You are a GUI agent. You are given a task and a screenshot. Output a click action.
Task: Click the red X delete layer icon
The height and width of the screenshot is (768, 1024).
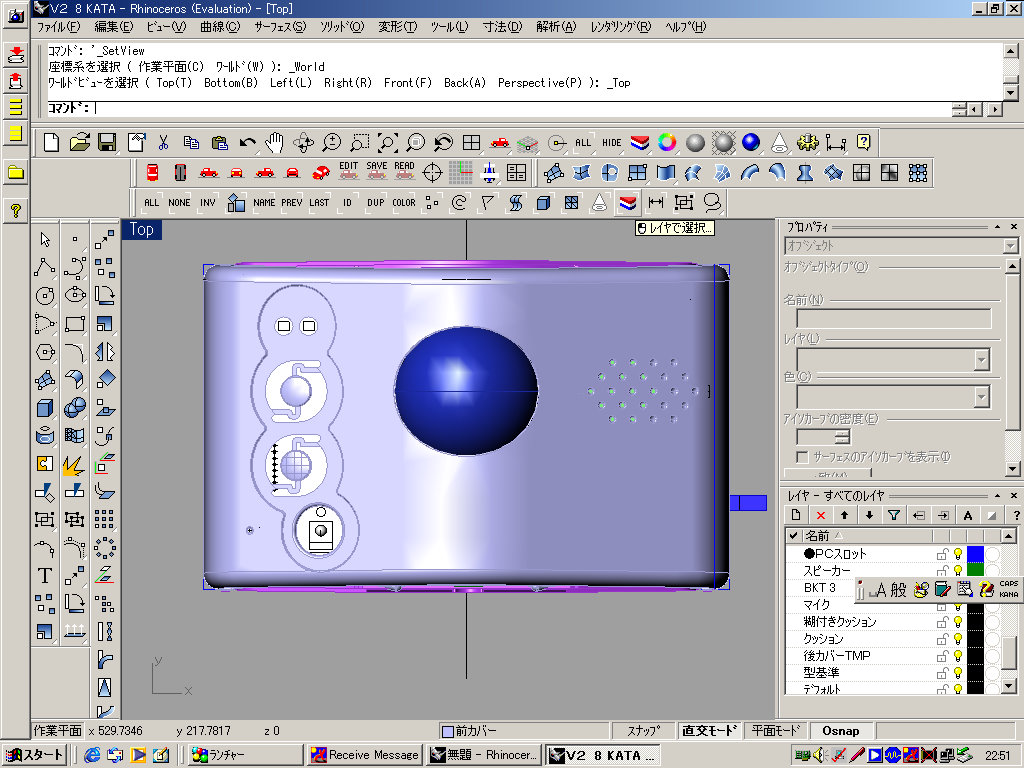820,515
